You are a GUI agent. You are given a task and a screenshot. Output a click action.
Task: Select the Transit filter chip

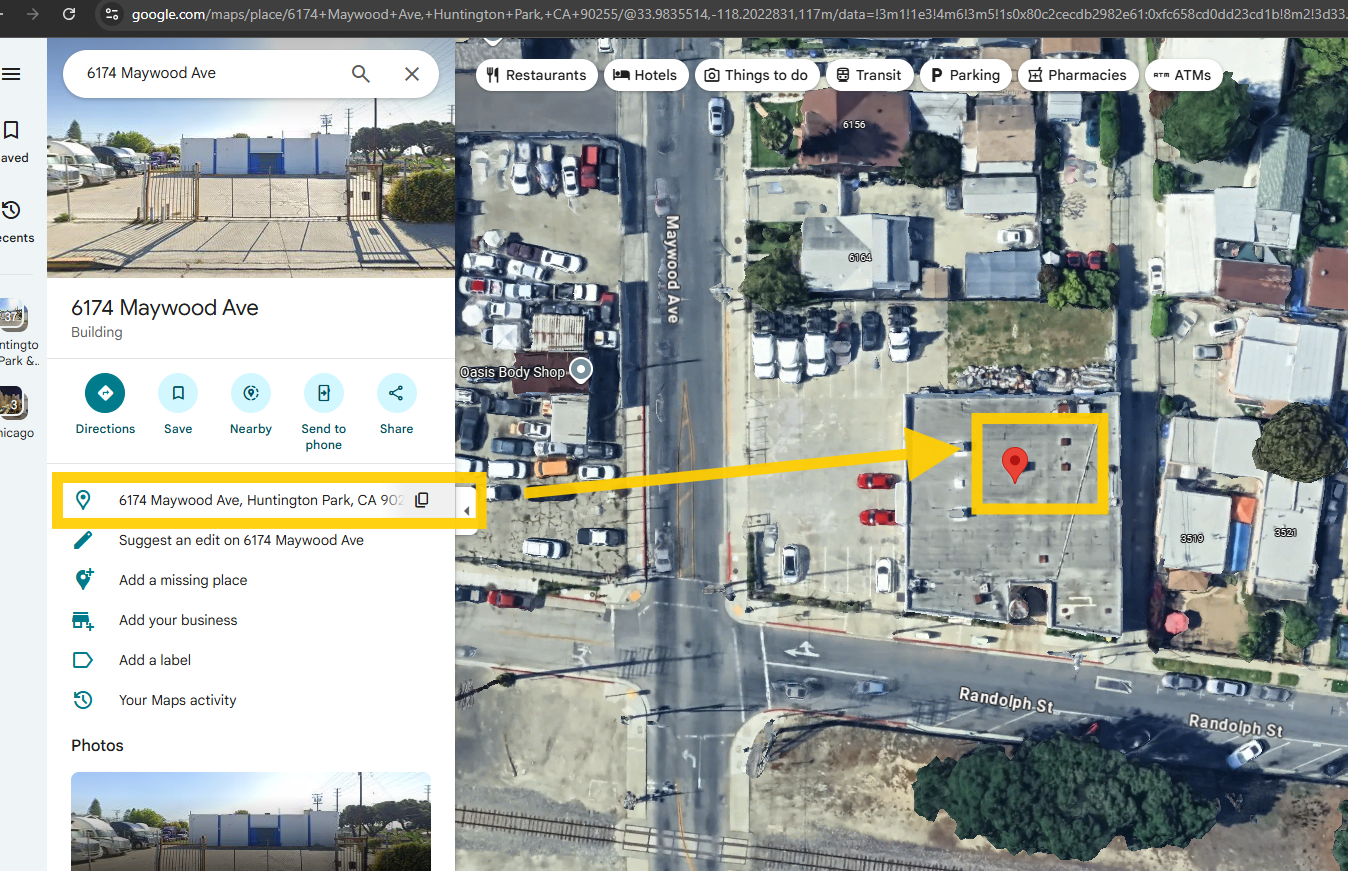(x=868, y=75)
